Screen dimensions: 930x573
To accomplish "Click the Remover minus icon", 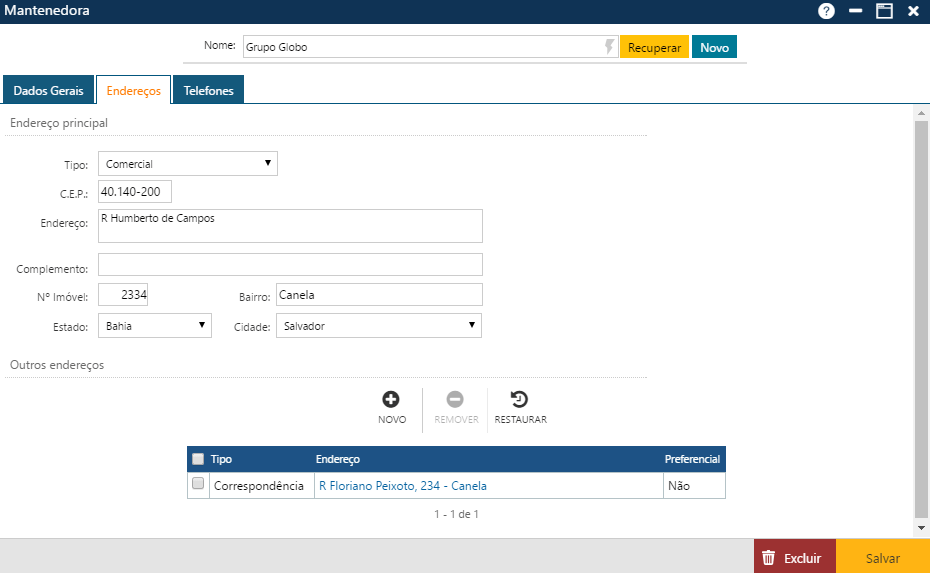I will (455, 399).
